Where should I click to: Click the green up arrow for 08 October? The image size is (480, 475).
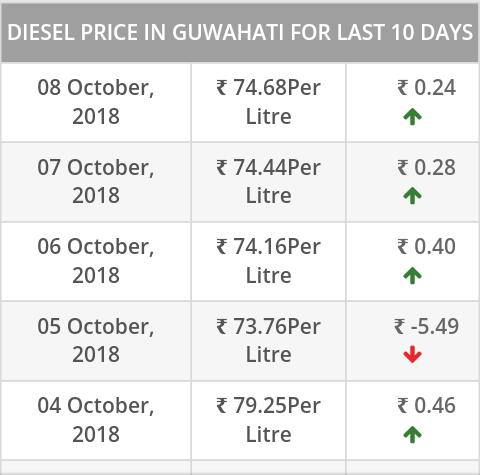(412, 117)
